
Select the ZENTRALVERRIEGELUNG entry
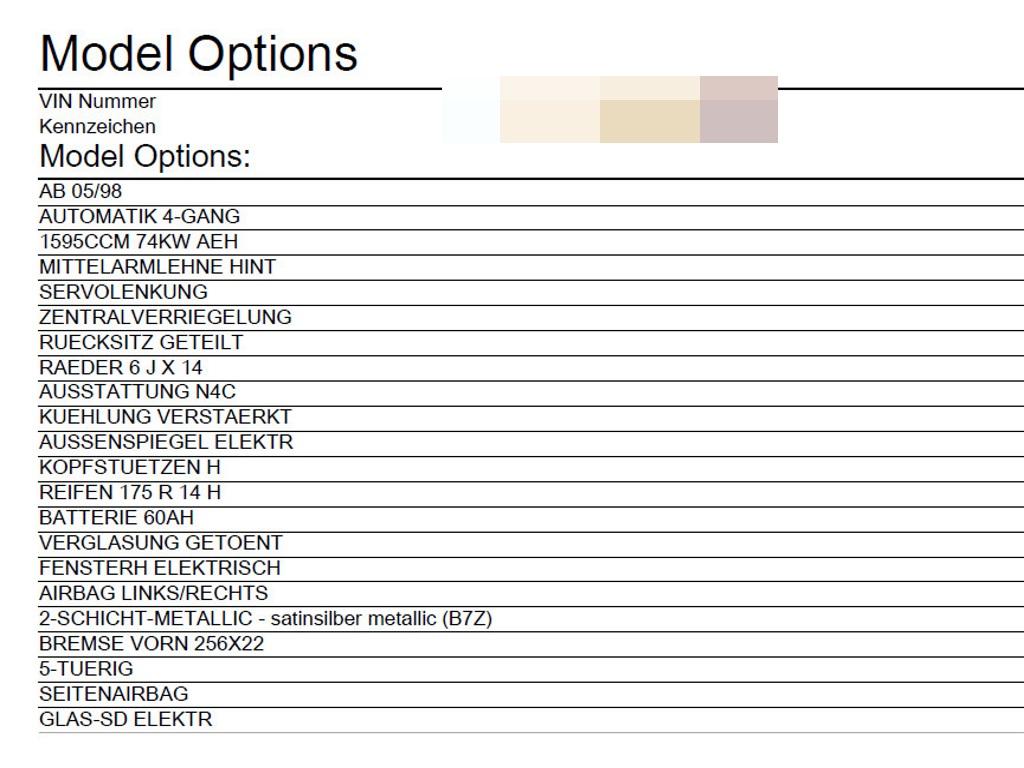165,317
